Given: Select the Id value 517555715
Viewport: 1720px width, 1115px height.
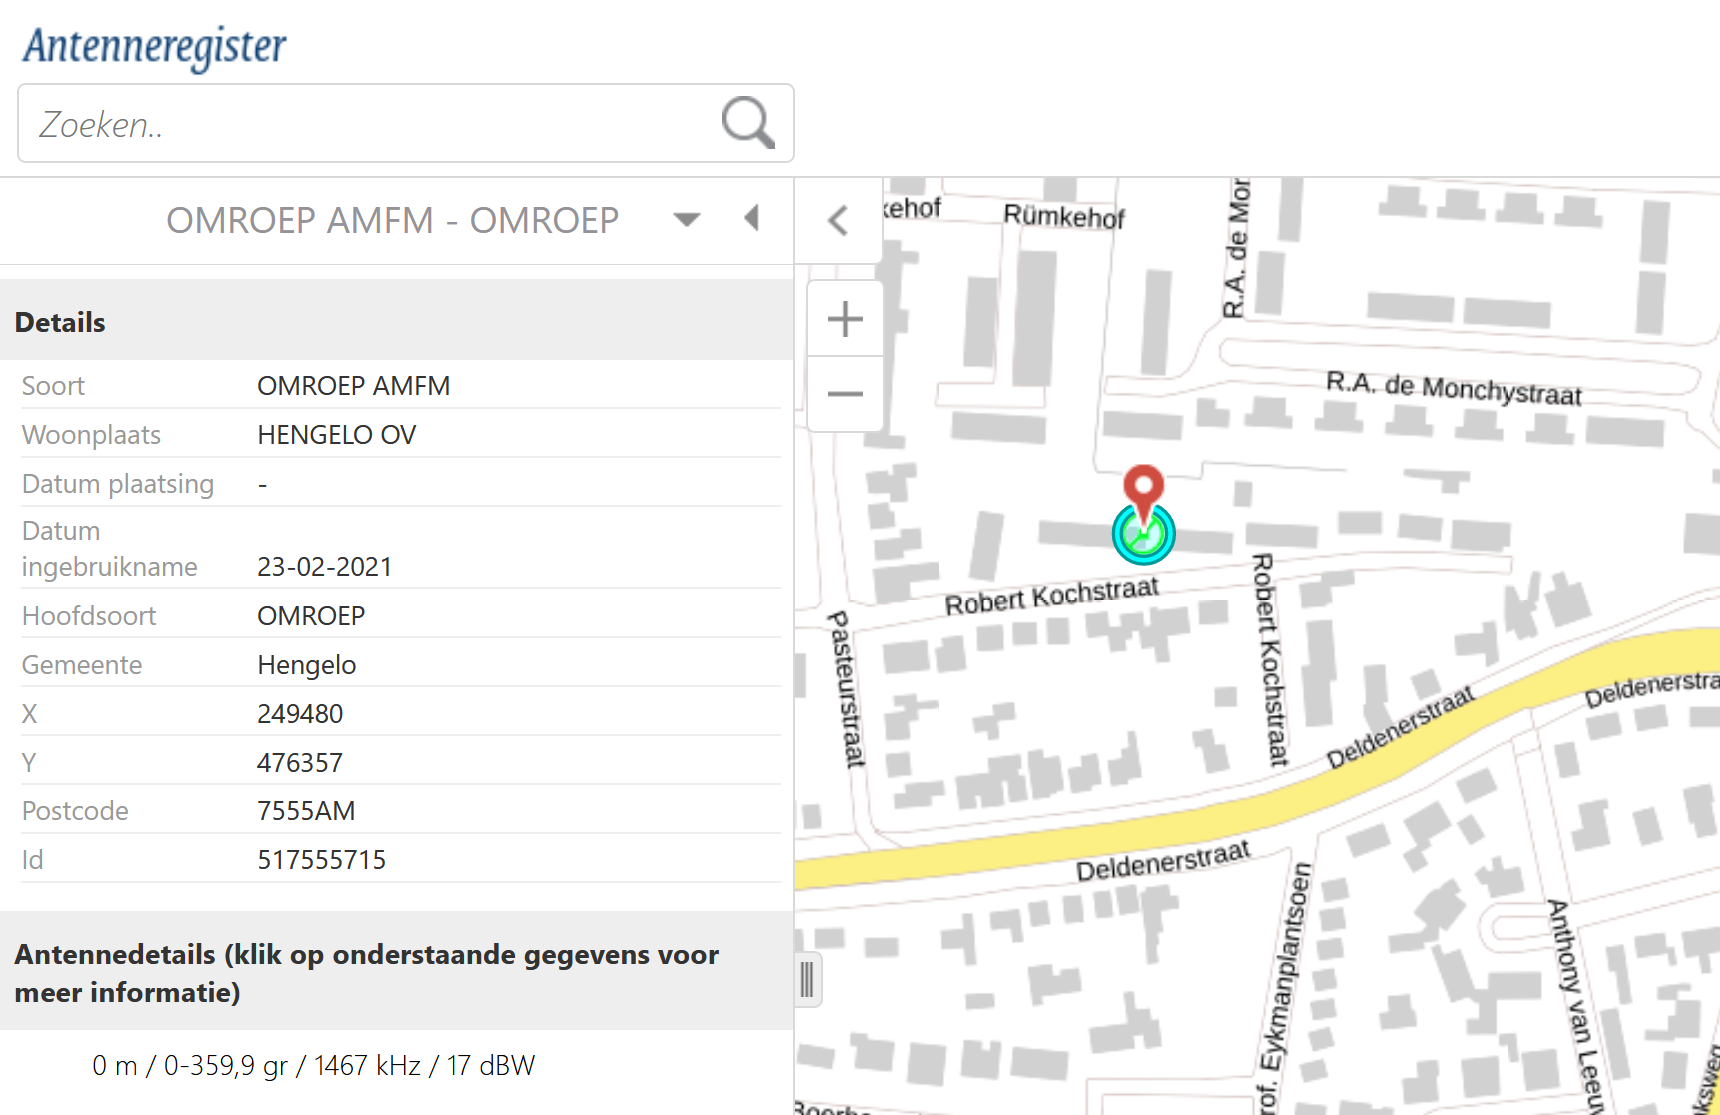Looking at the screenshot, I should click(321, 860).
